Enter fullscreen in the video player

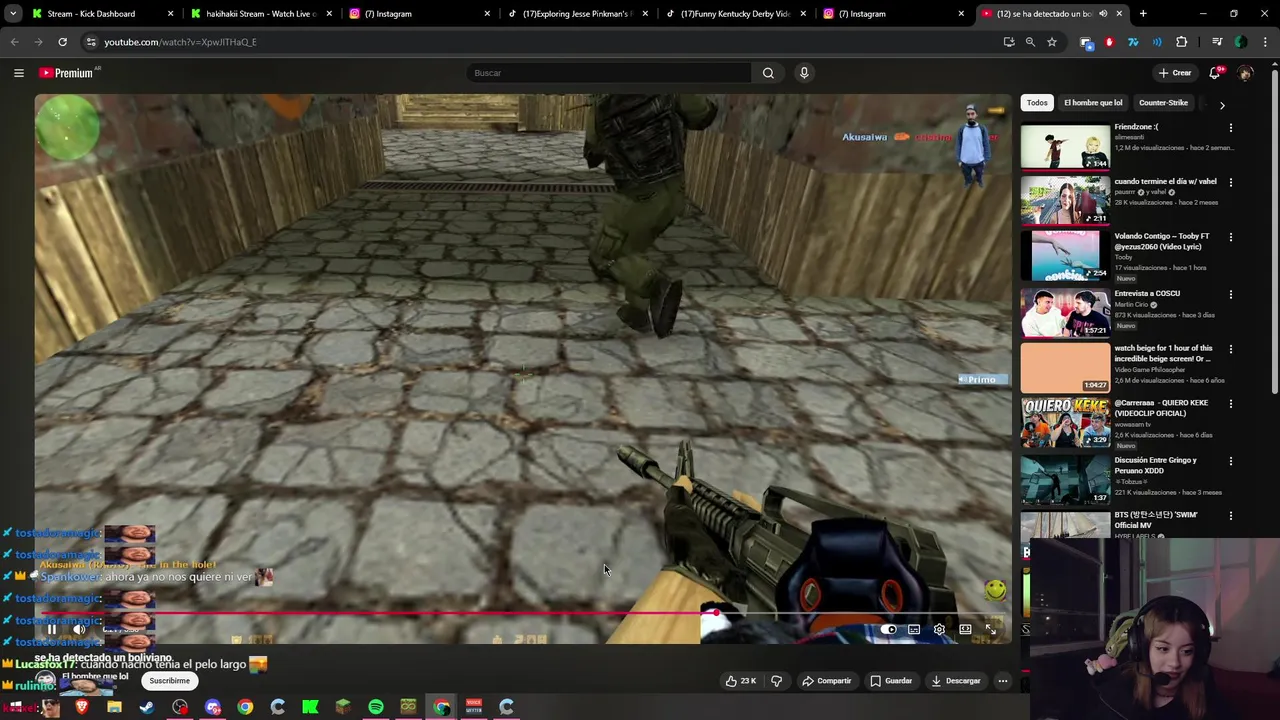(x=991, y=629)
